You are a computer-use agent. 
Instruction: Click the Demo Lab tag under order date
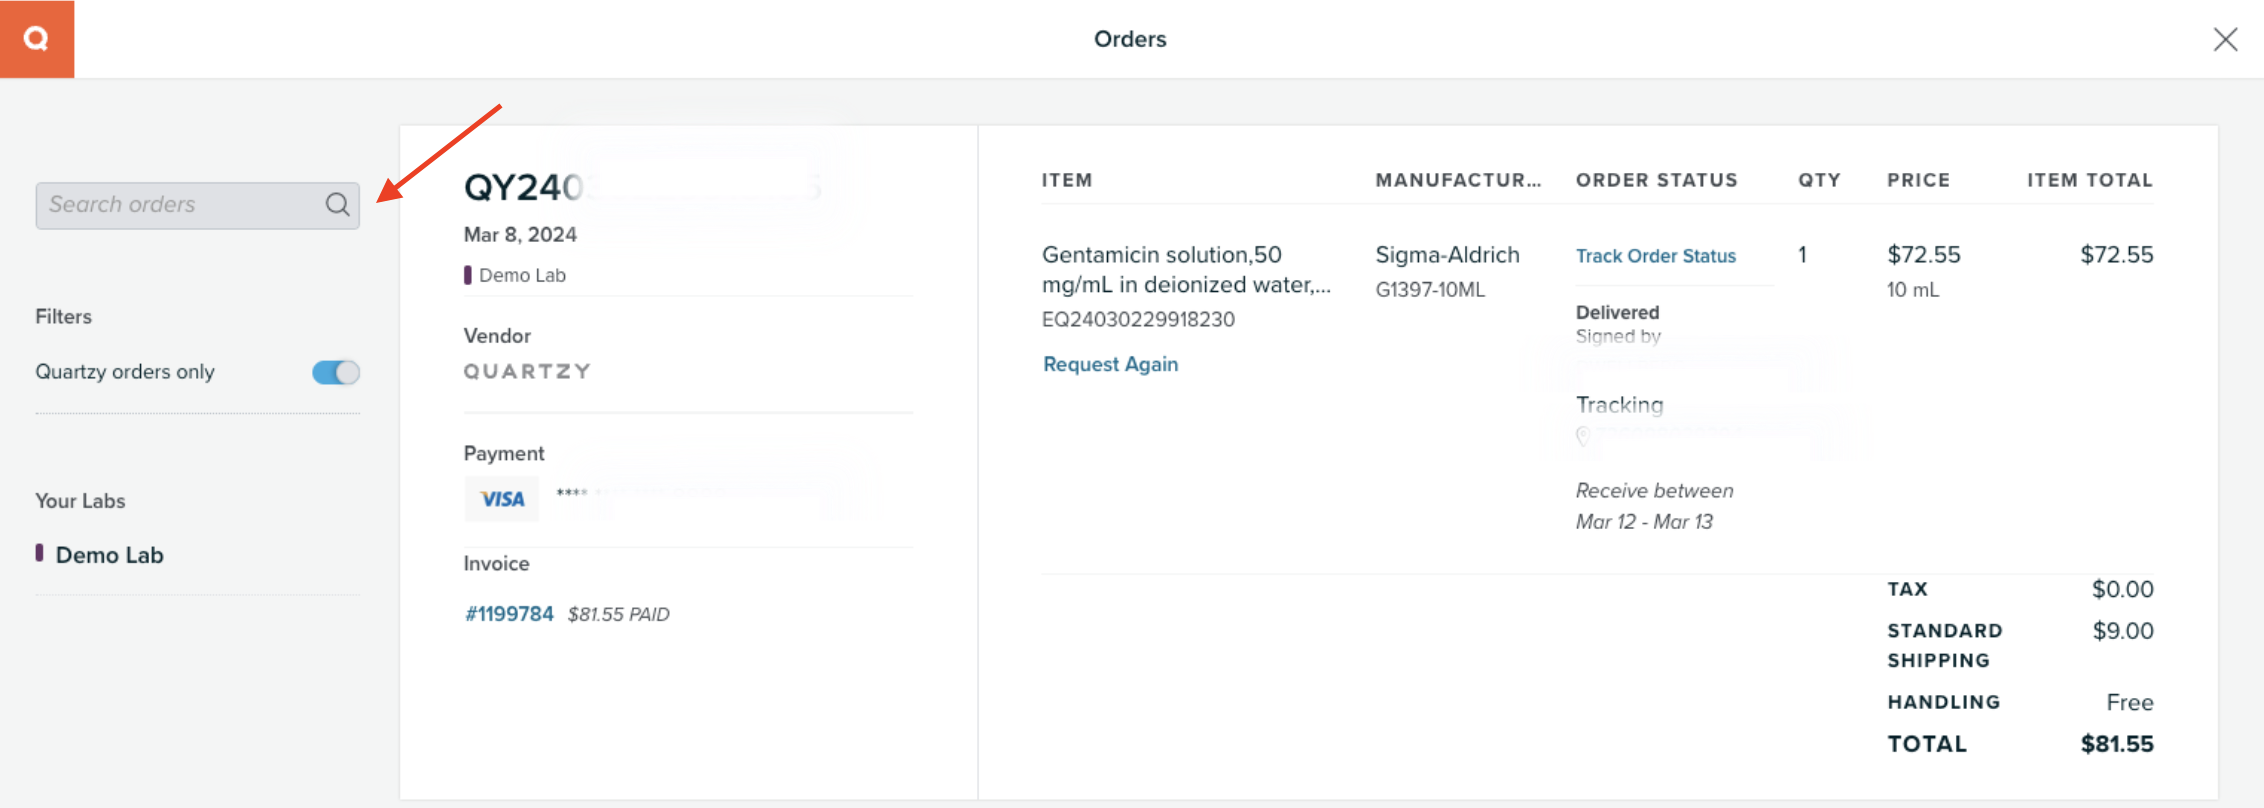point(522,275)
